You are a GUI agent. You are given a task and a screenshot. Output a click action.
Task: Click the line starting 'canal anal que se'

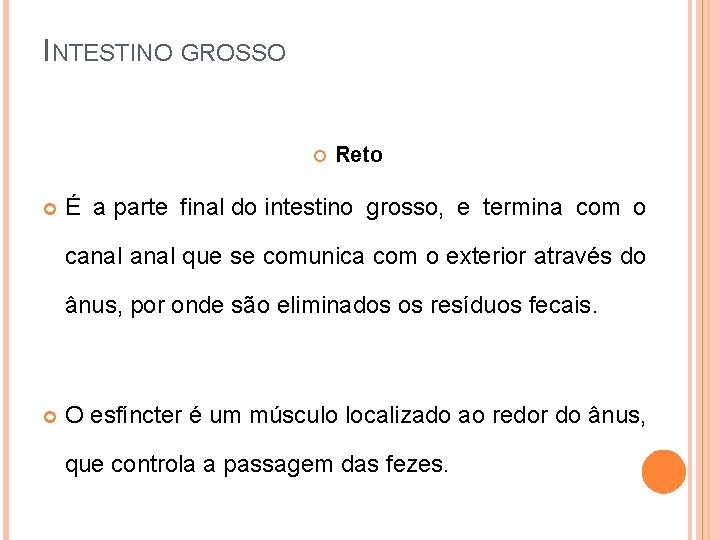(x=355, y=257)
